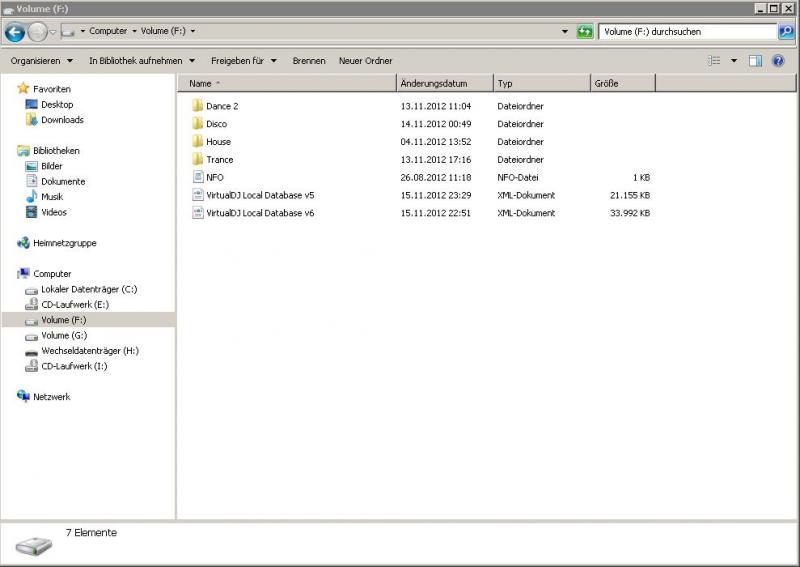Change view using the view mode icon
This screenshot has width=800, height=567.
[x=714, y=61]
